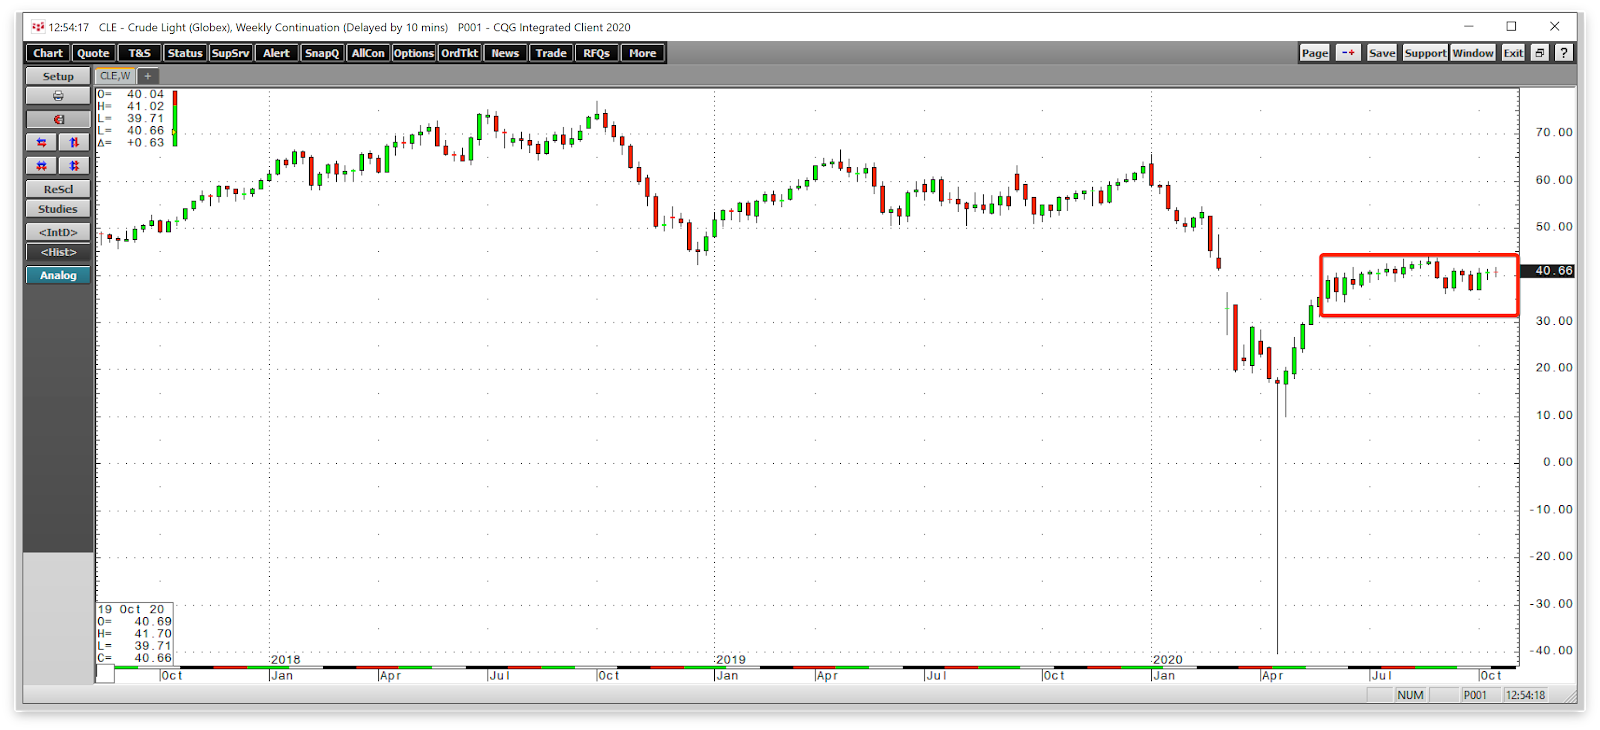The height and width of the screenshot is (730, 1600).
Task: Click the O= 40.04 open value
Action: coord(131,94)
